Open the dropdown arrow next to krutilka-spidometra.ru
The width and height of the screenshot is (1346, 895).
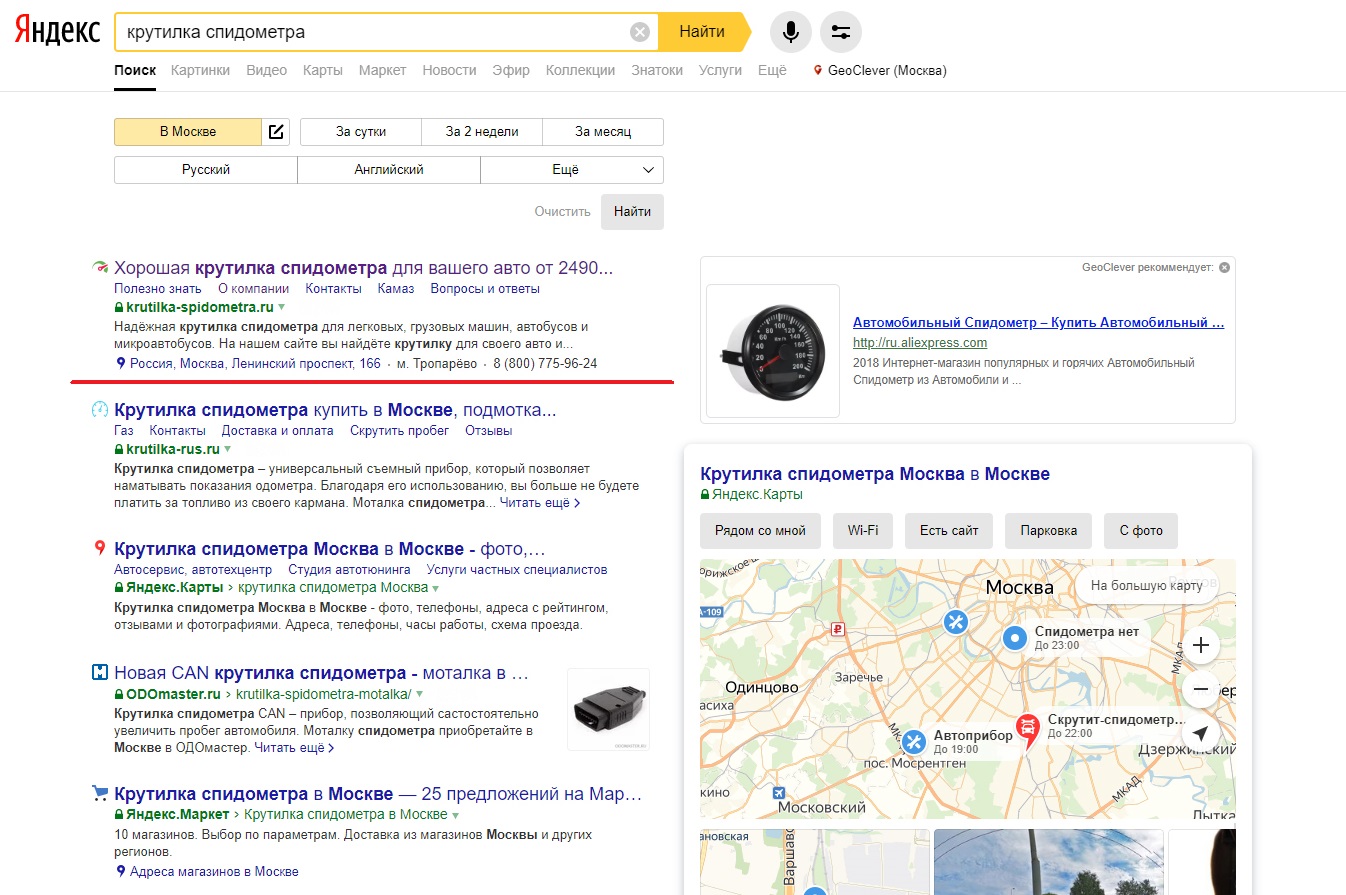[282, 307]
